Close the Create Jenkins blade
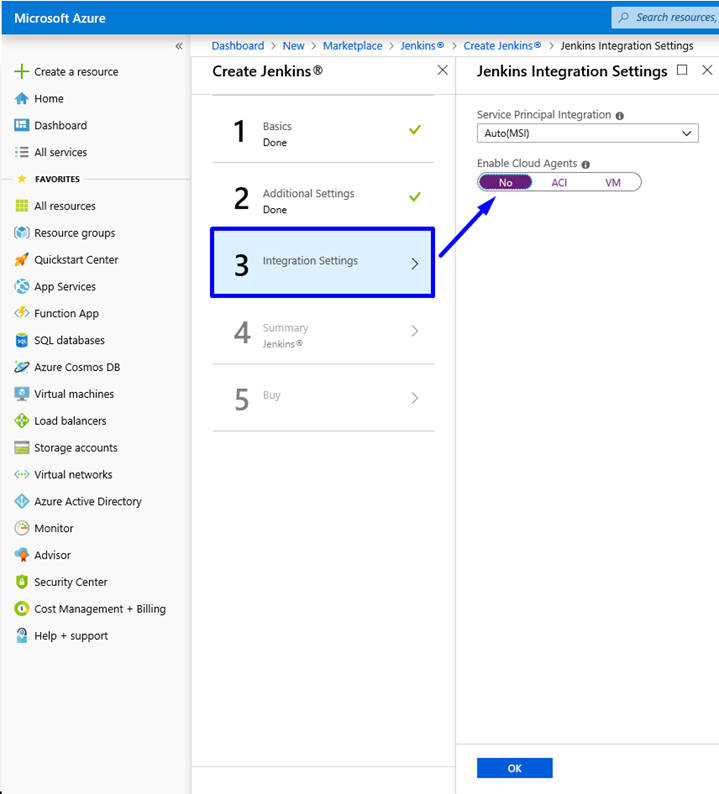The height and width of the screenshot is (794, 719). 443,70
